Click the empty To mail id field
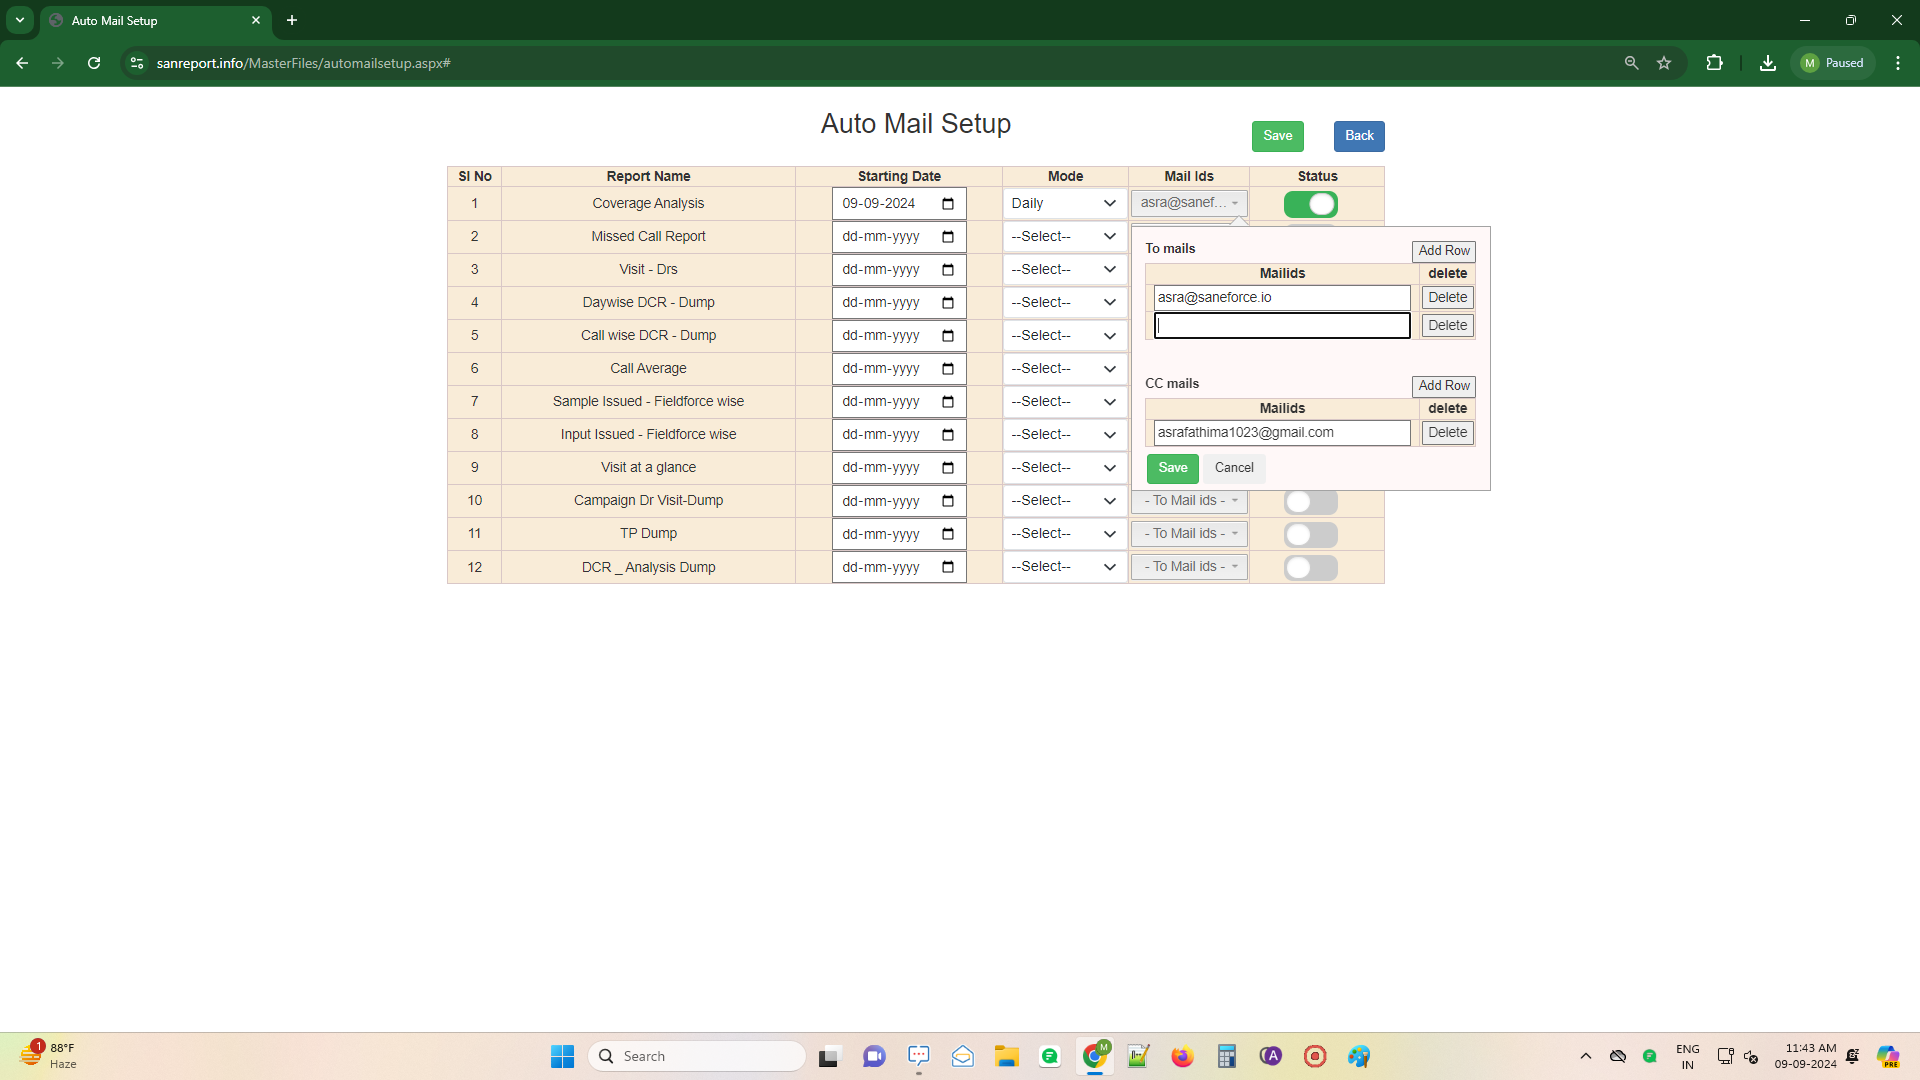The image size is (1920, 1080). (x=1282, y=326)
